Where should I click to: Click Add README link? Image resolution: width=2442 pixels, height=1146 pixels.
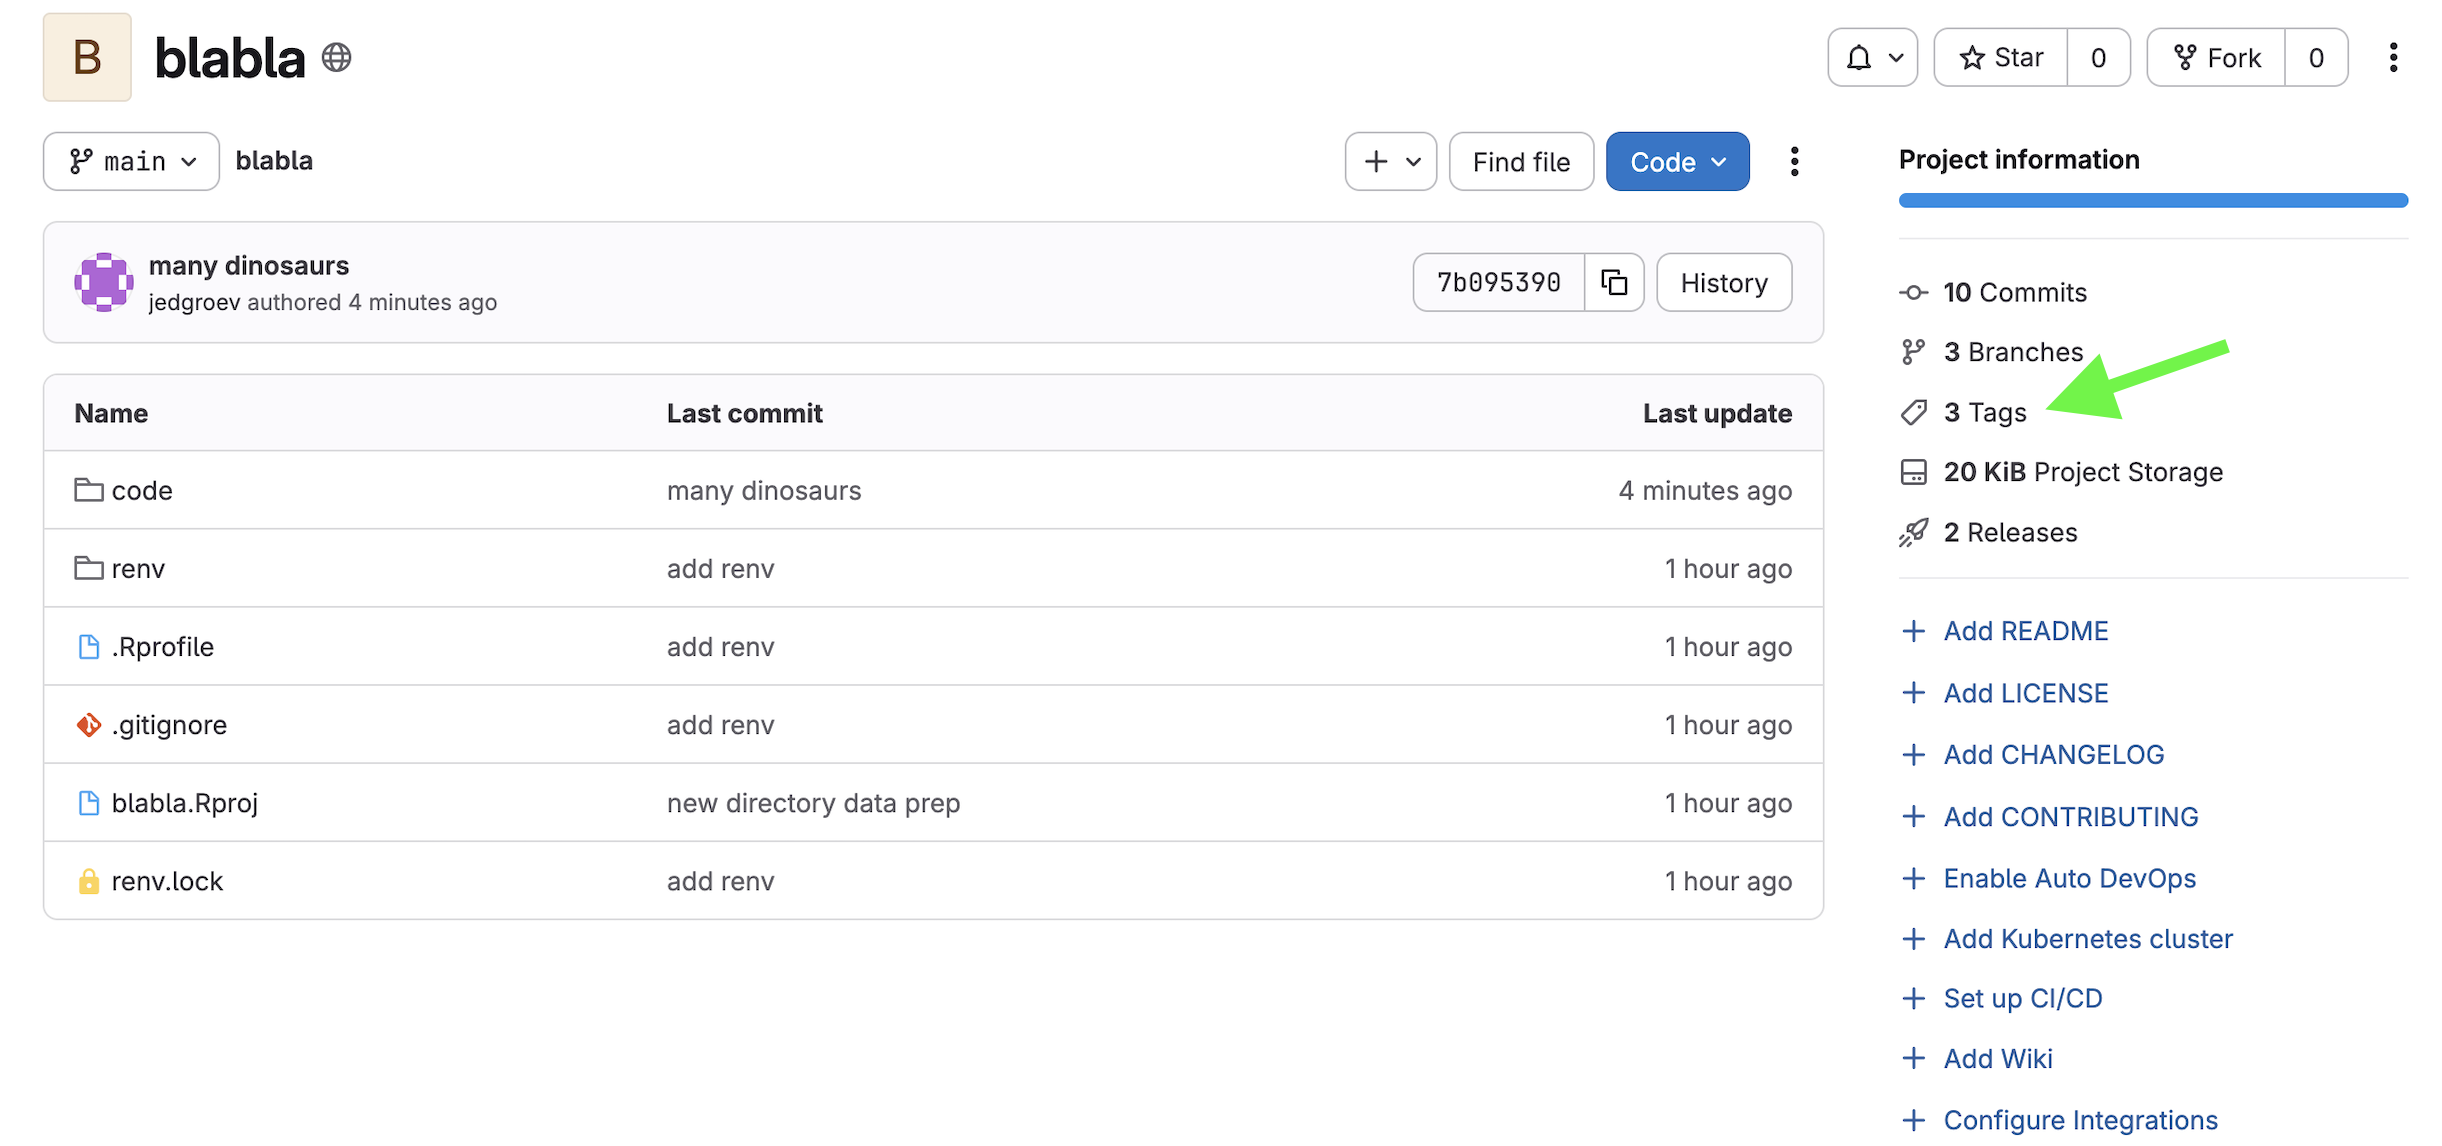[x=2025, y=631]
